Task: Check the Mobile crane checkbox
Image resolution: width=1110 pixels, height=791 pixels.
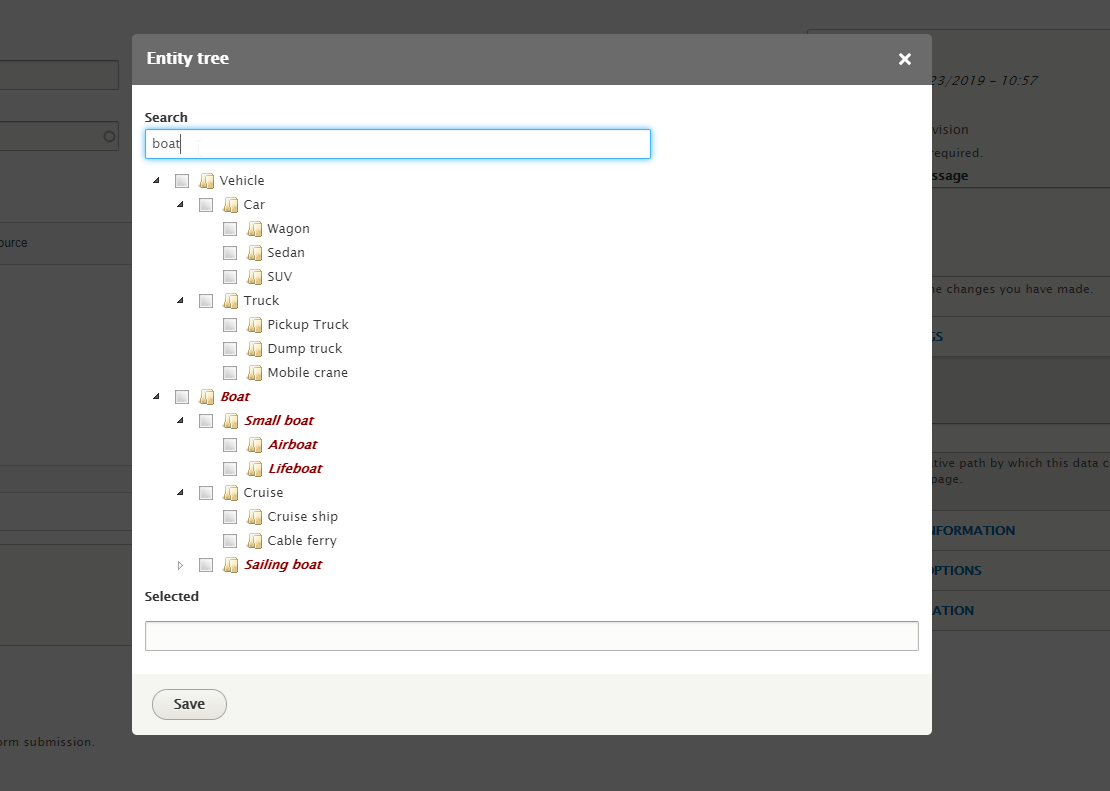Action: (230, 373)
